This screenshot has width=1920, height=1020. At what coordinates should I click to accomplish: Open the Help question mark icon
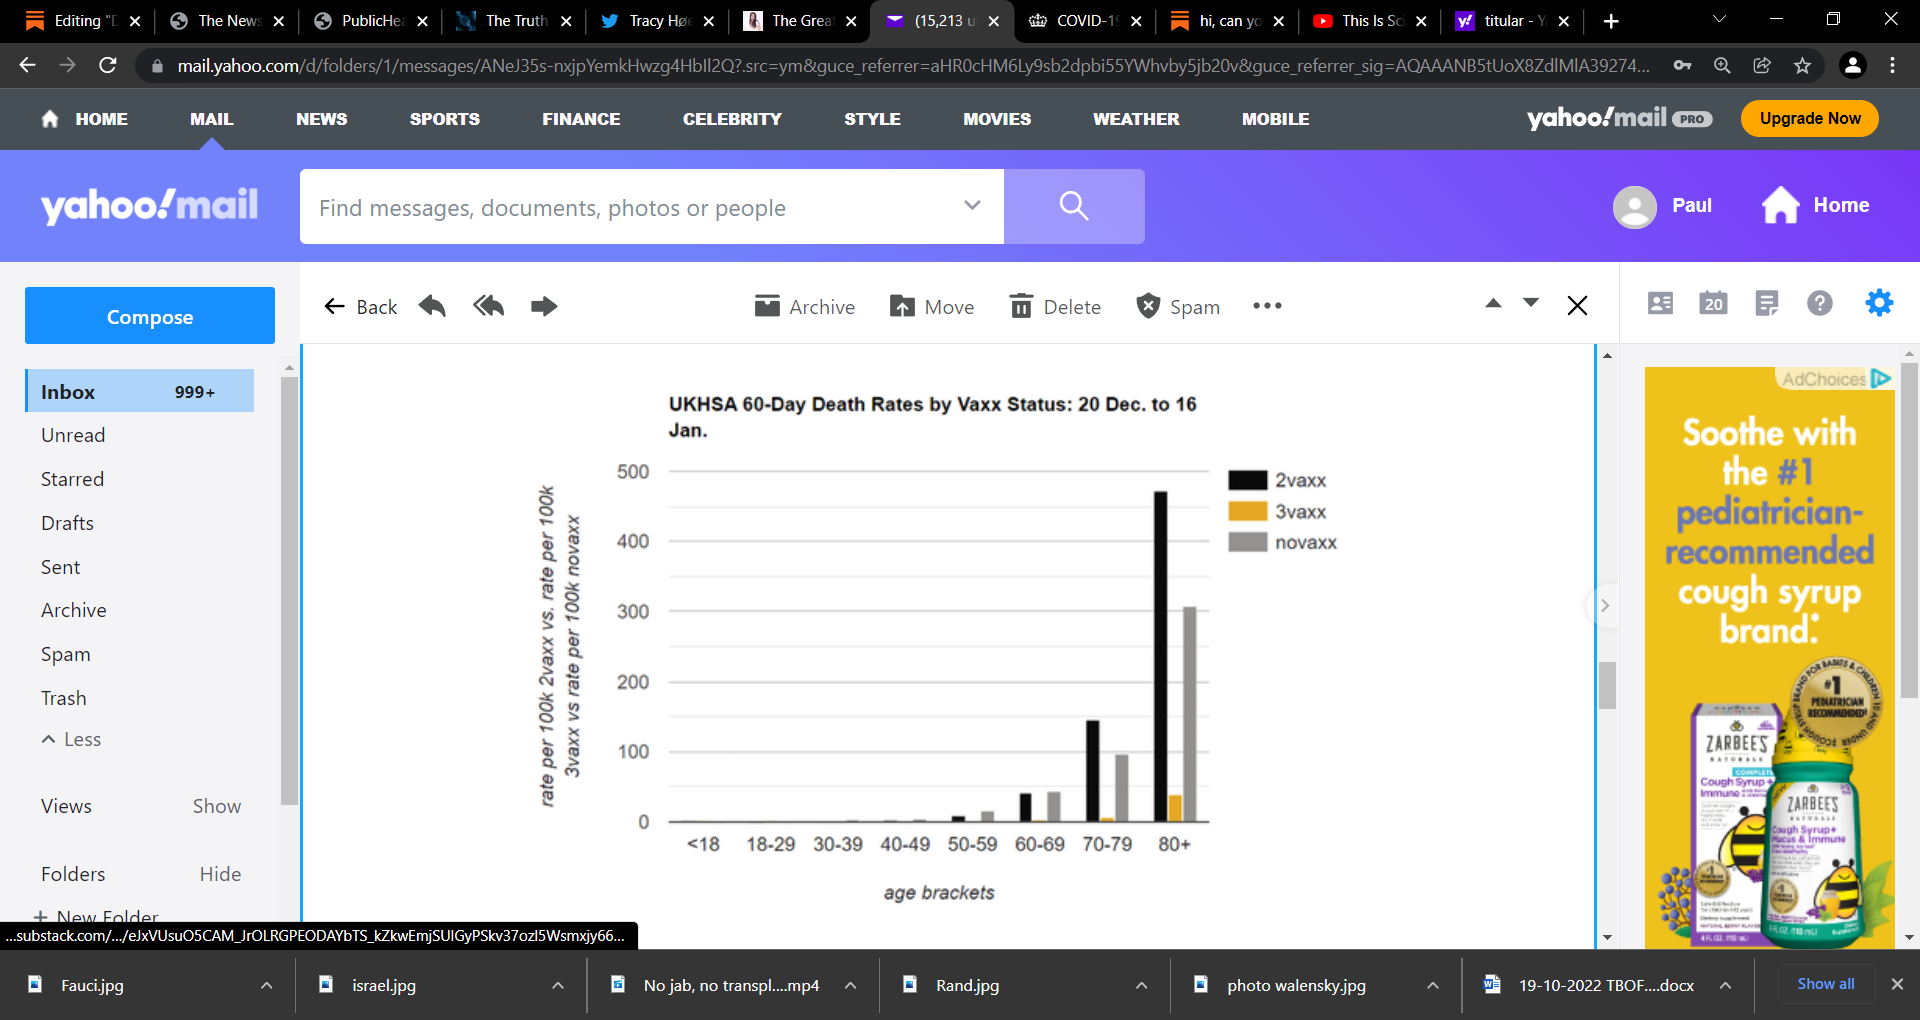[1820, 303]
